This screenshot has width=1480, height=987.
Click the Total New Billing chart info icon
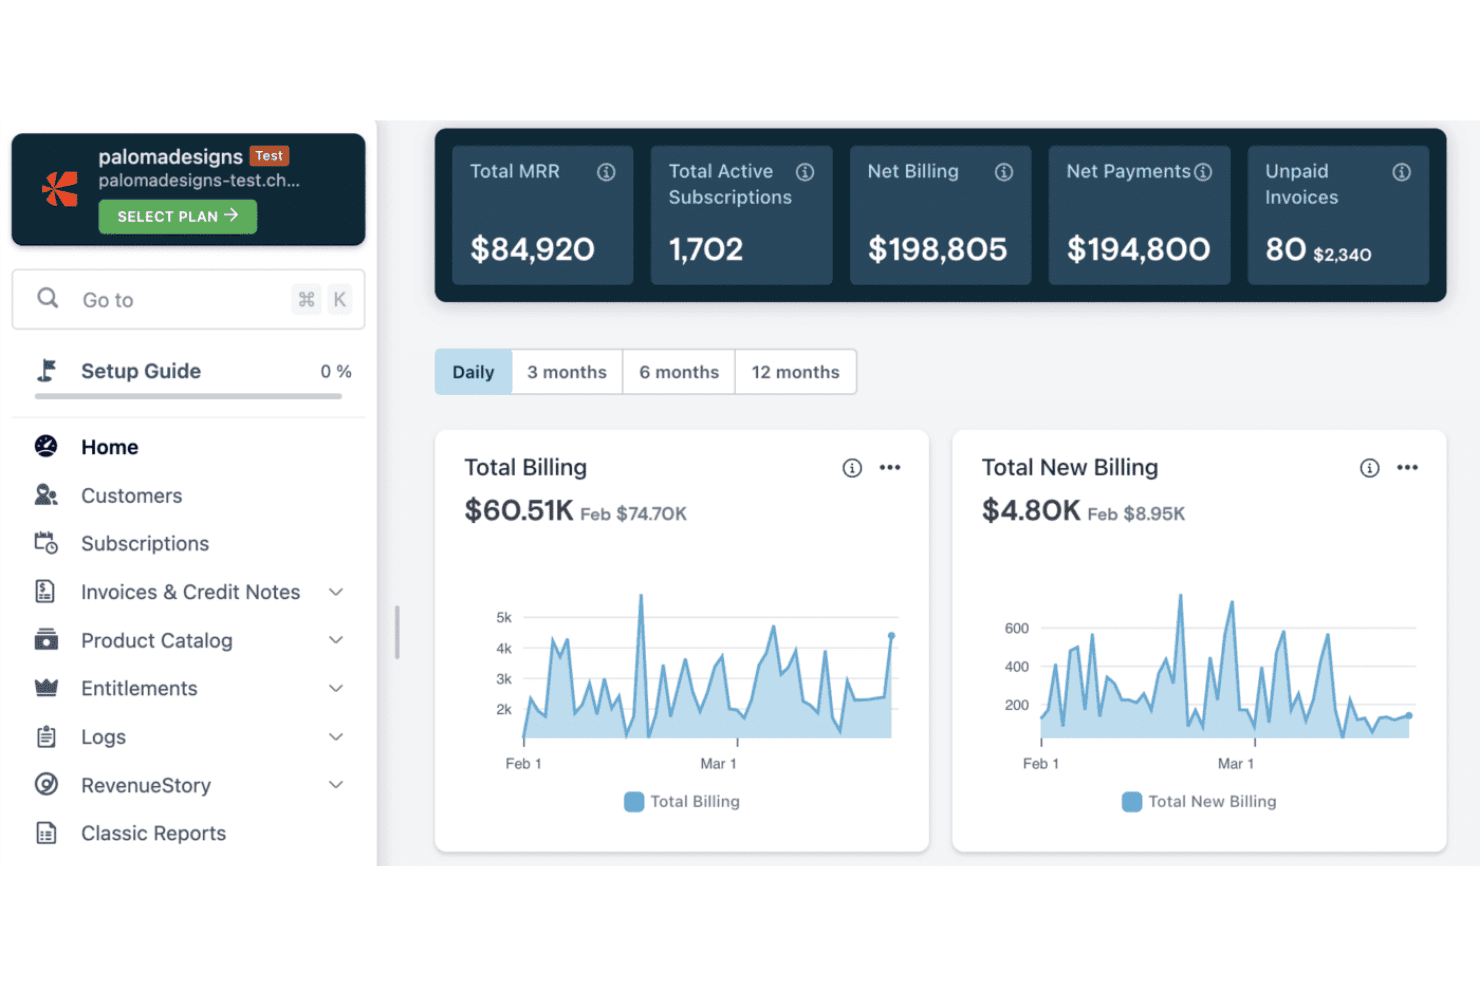coord(1370,468)
